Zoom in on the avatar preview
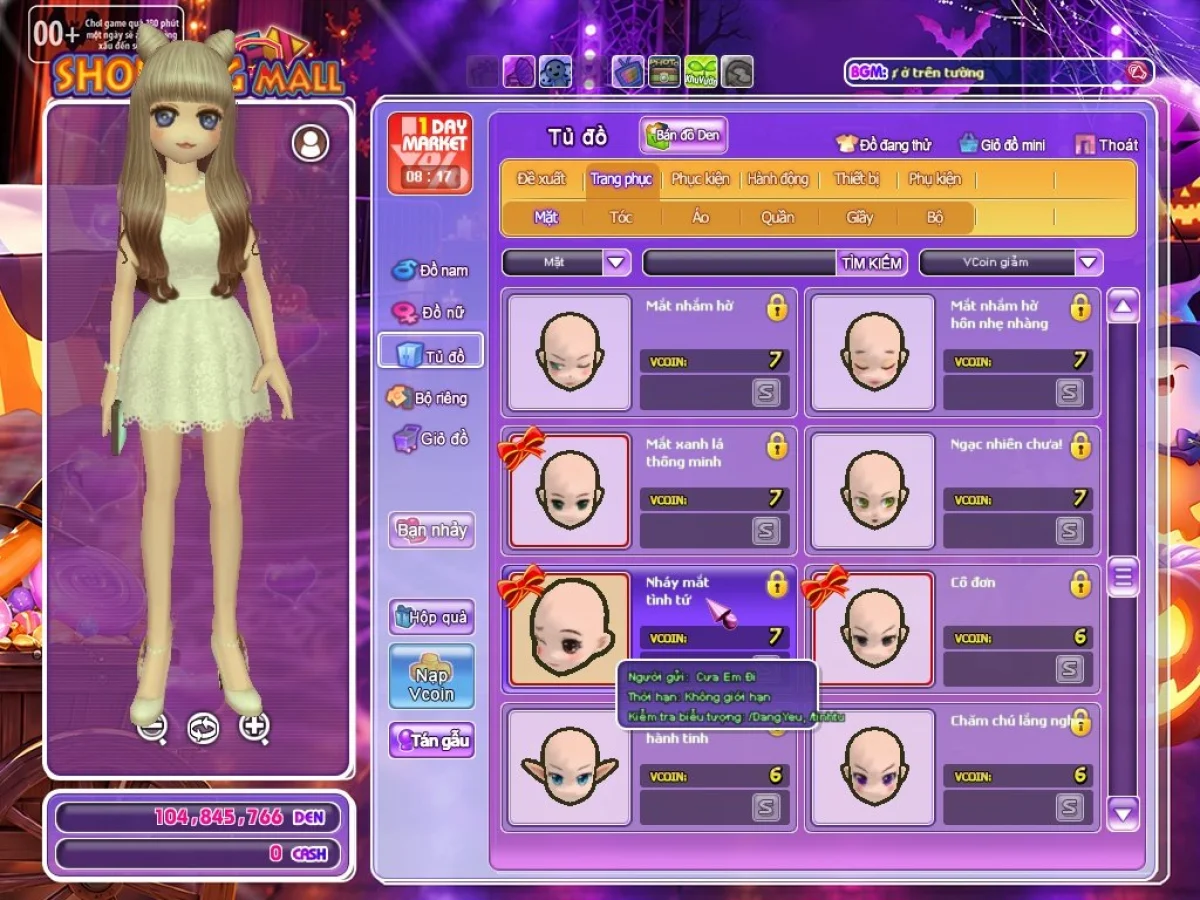Viewport: 1200px width, 900px height. (x=255, y=727)
